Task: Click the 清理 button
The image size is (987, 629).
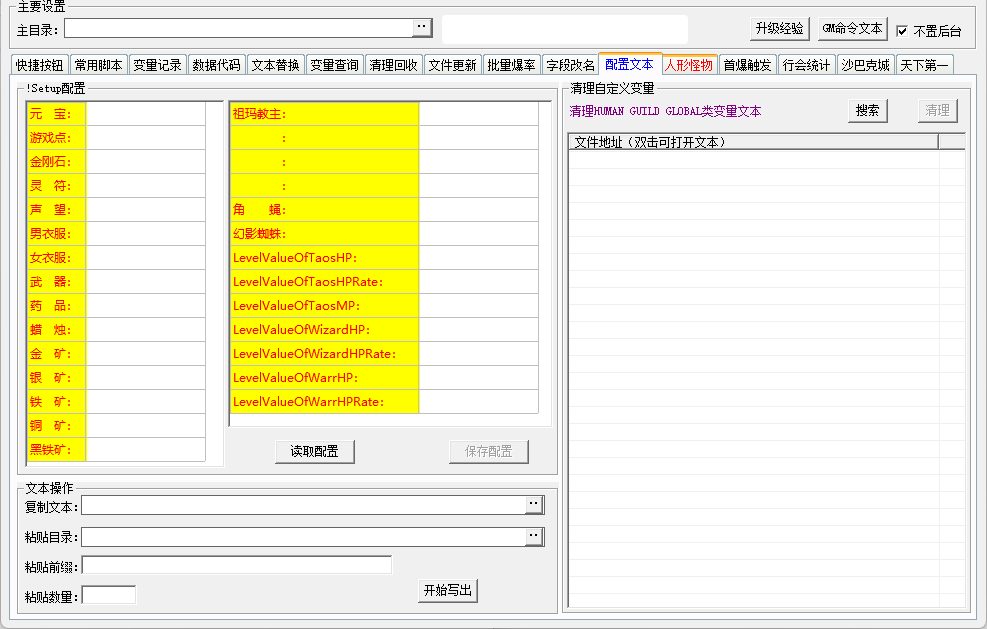Action: point(937,111)
